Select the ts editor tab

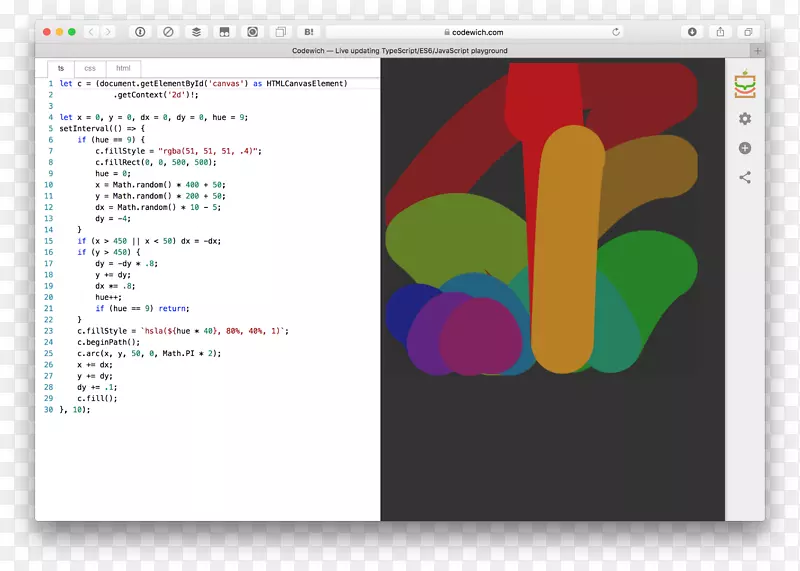pyautogui.click(x=60, y=68)
